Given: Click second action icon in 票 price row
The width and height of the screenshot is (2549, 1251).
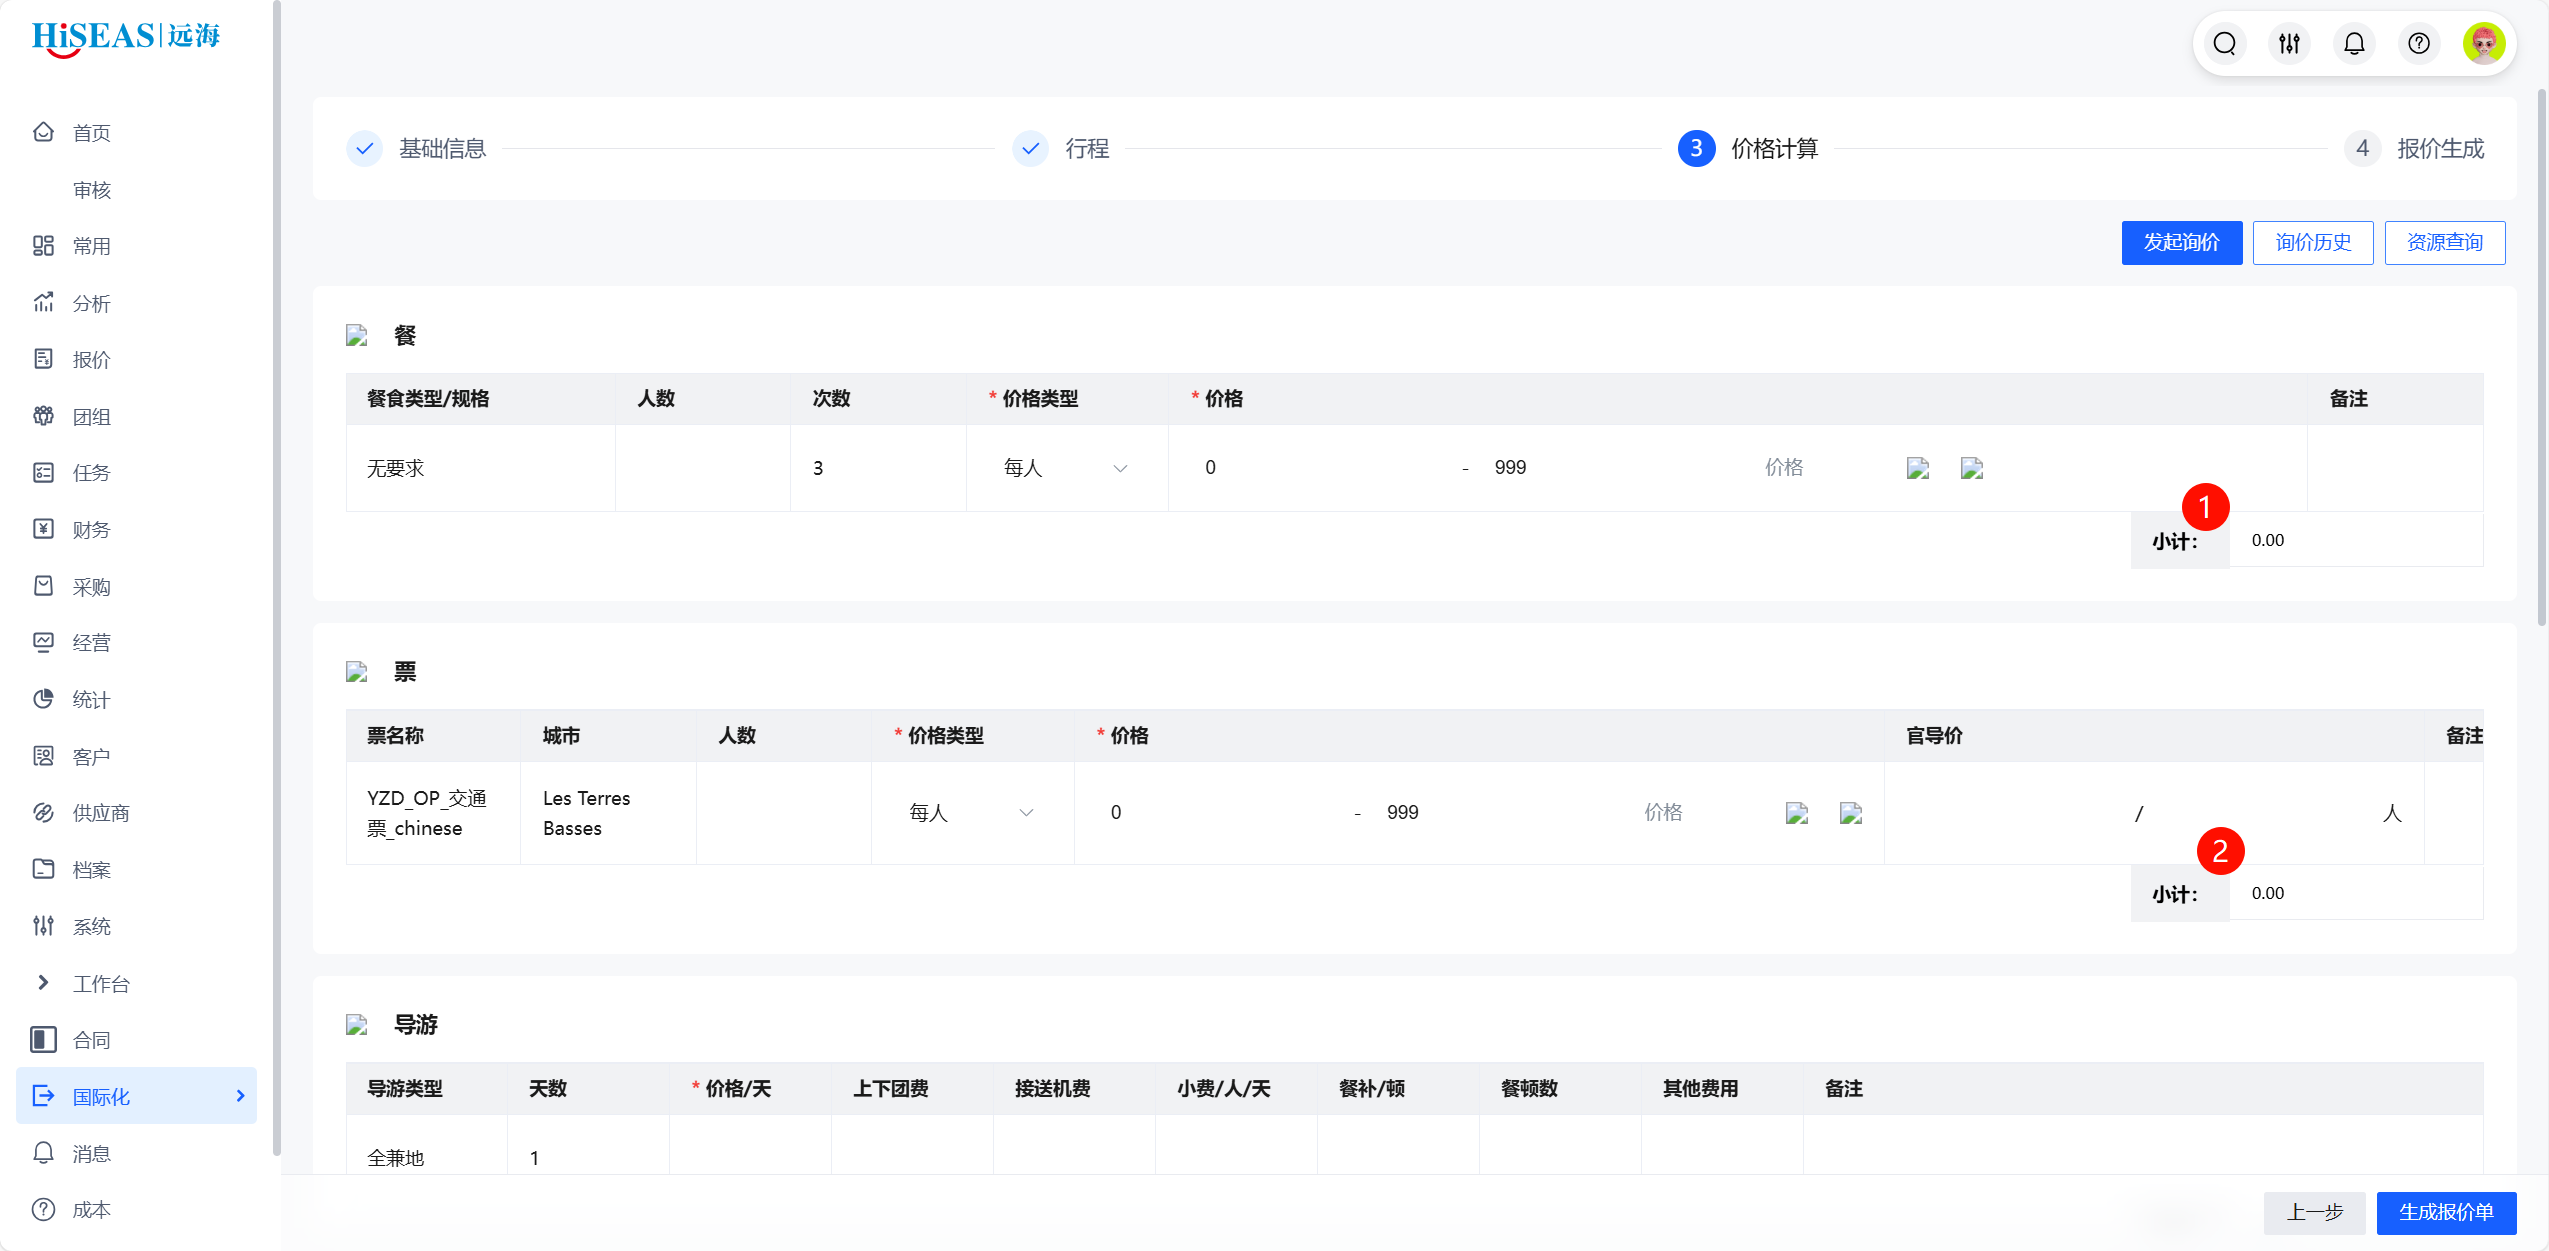Looking at the screenshot, I should tap(1850, 813).
